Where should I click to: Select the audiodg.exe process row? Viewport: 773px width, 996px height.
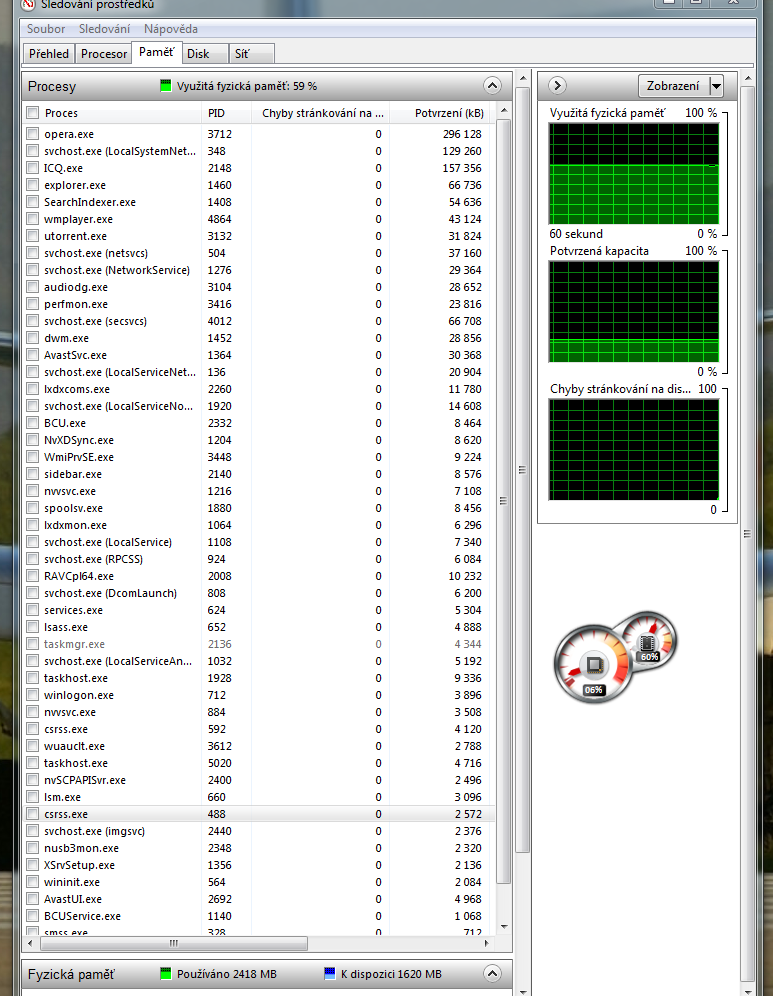coord(259,287)
